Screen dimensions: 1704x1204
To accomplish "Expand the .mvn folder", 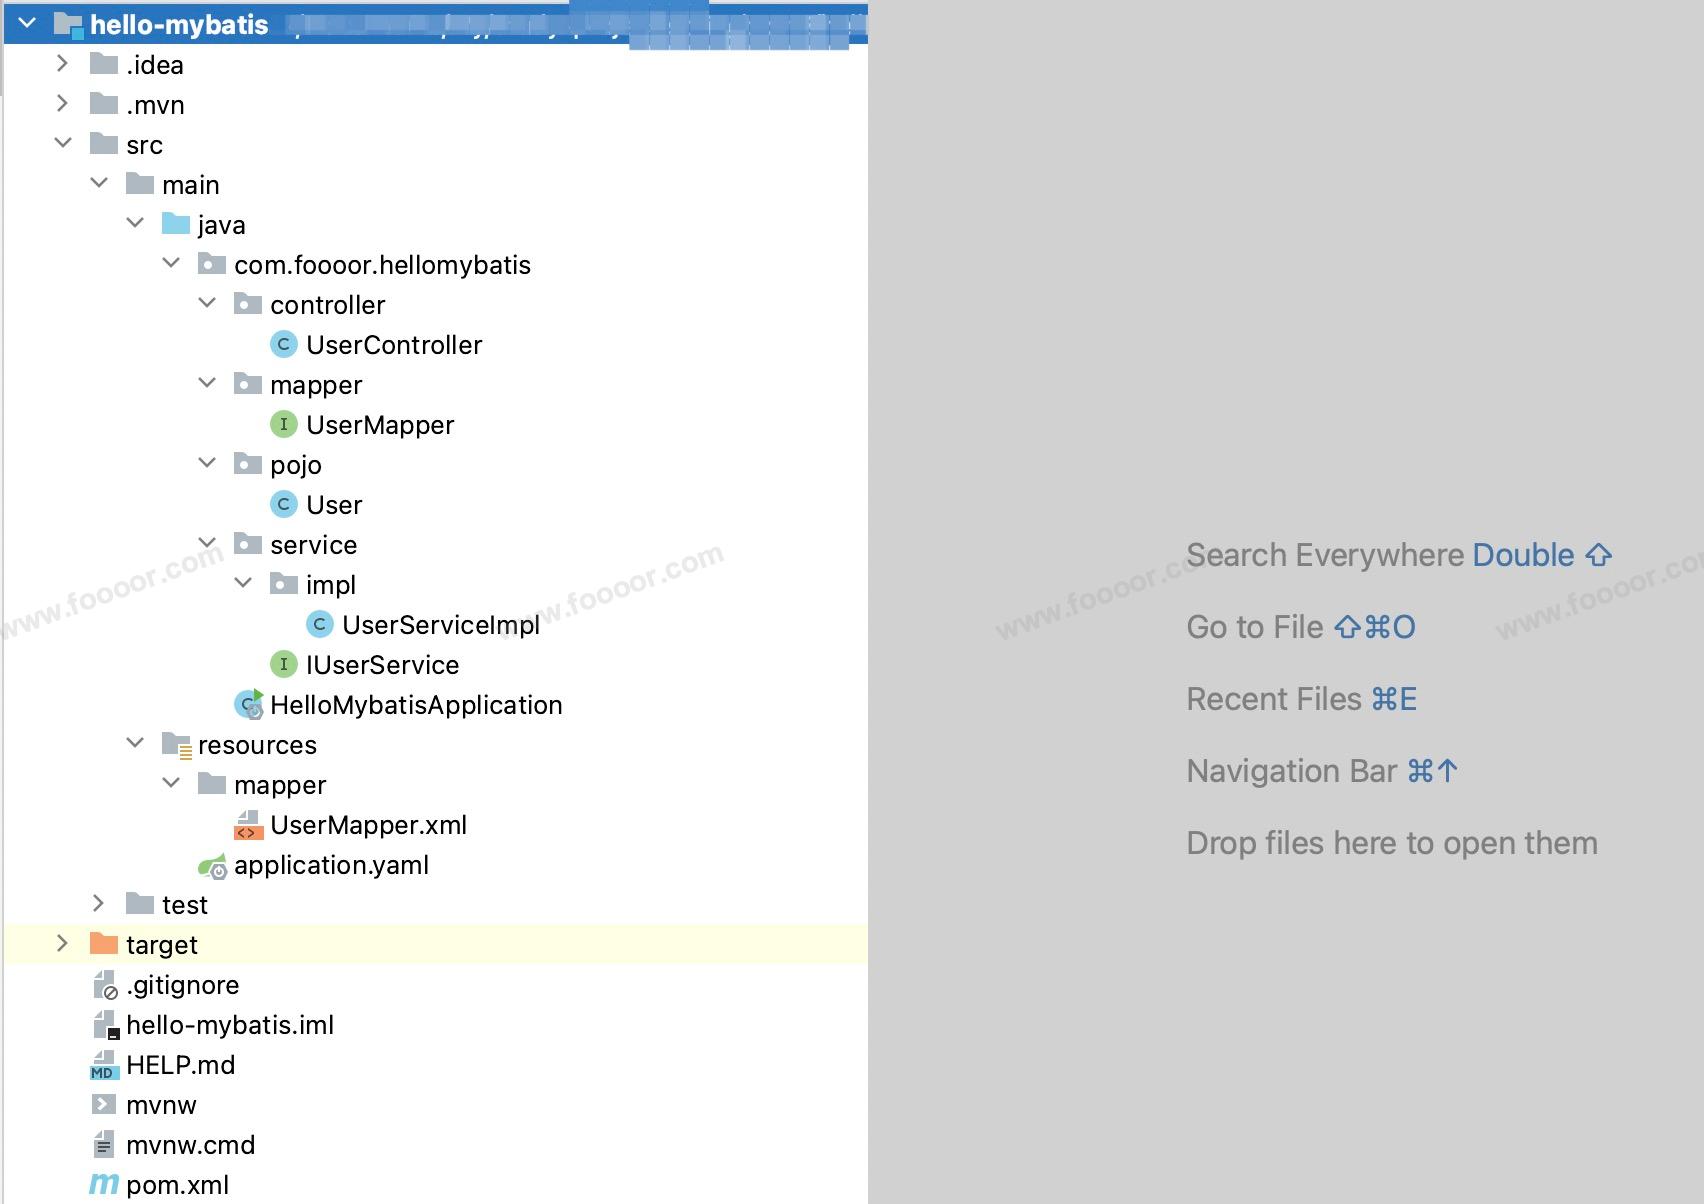I will tap(62, 104).
